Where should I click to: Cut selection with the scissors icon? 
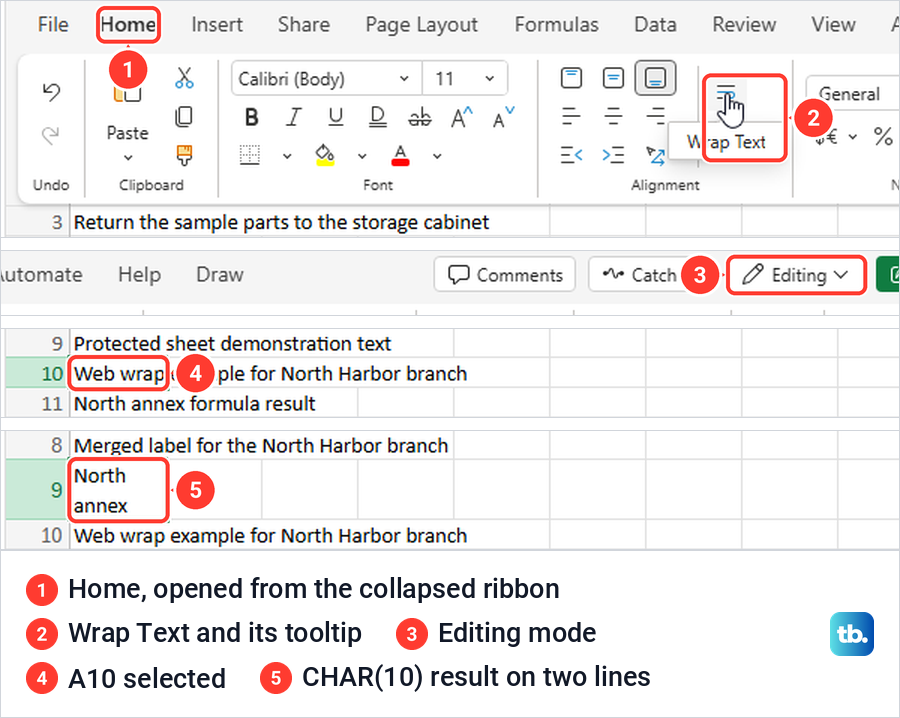tap(184, 77)
